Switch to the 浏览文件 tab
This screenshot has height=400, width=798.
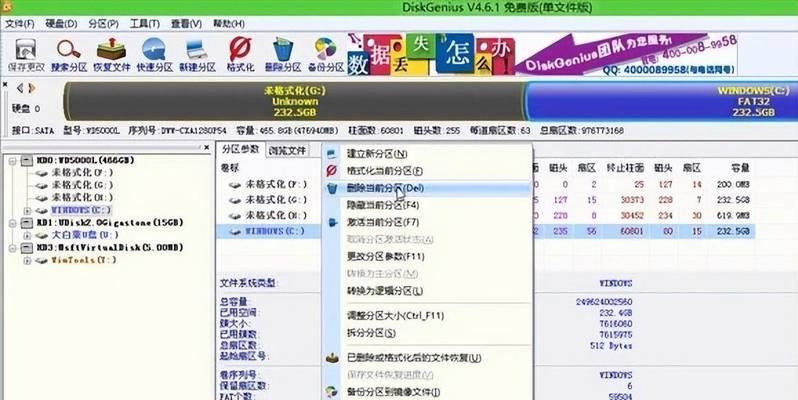point(287,150)
